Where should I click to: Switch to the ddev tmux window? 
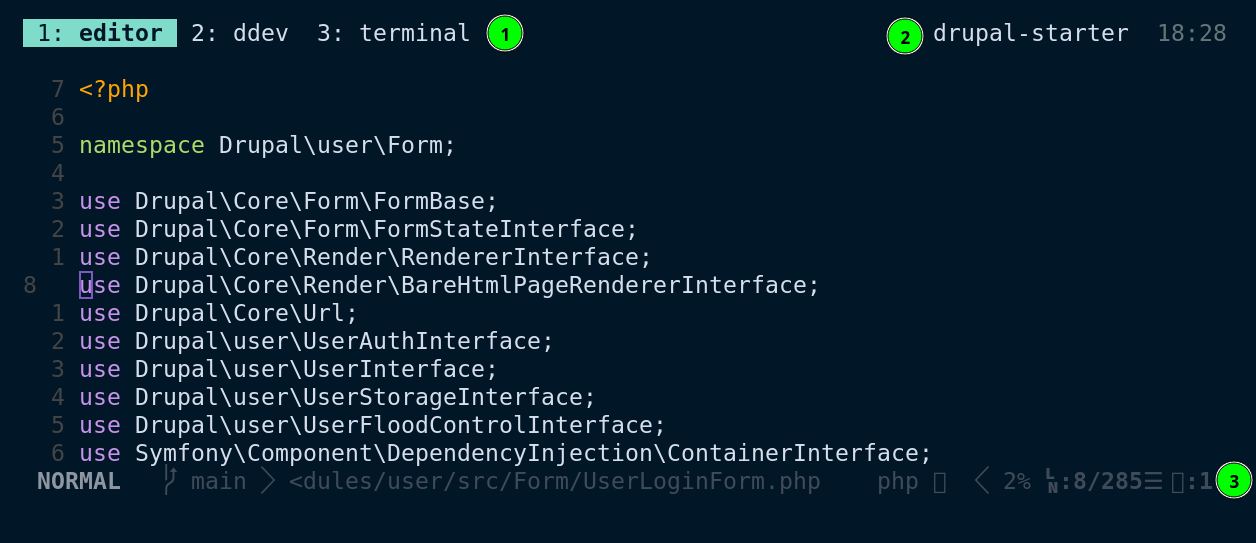click(240, 33)
